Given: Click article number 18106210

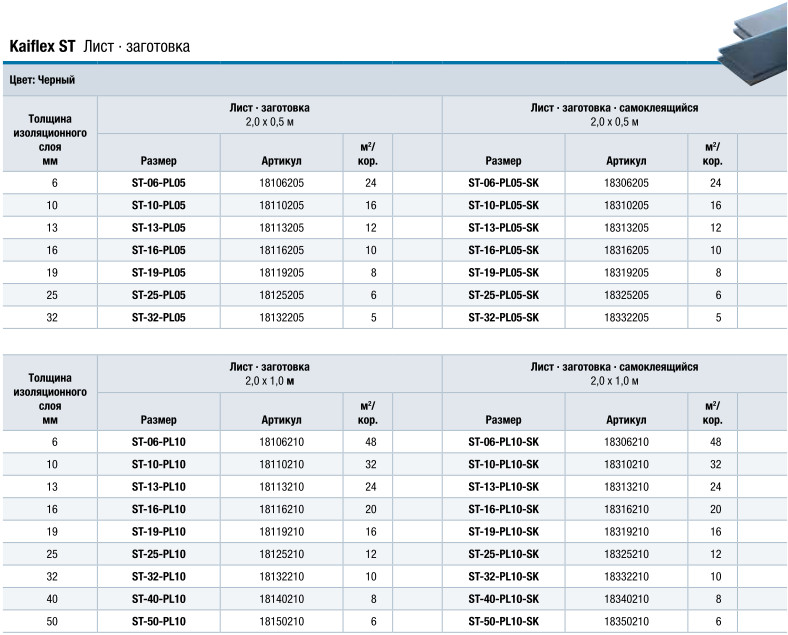Looking at the screenshot, I should click(281, 442).
